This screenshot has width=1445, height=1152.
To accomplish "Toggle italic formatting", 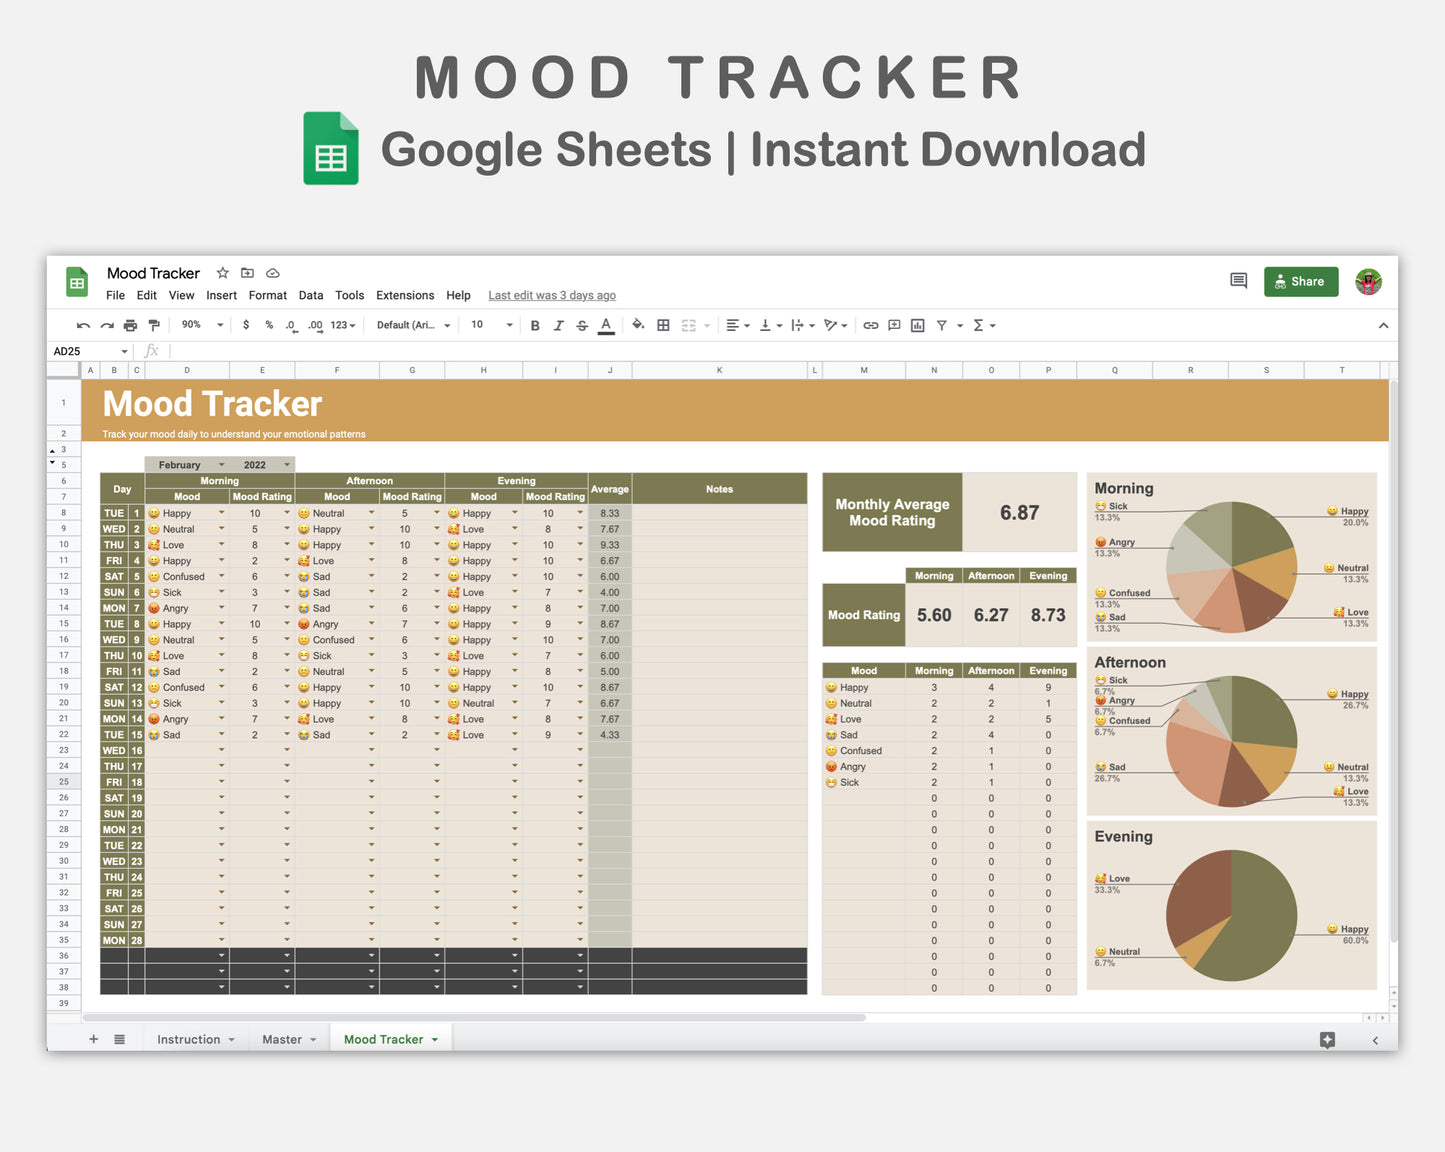I will click(559, 325).
